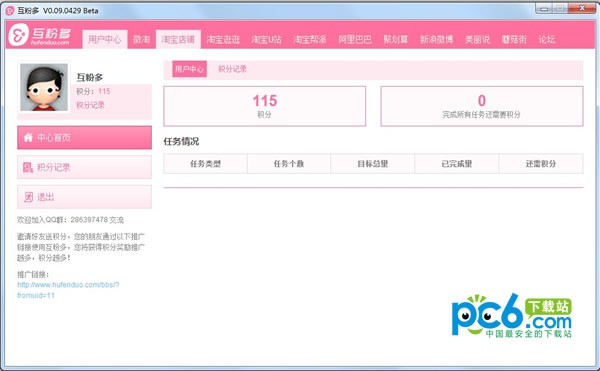Click the 任务个数 column header
The height and width of the screenshot is (371, 600).
[x=289, y=164]
